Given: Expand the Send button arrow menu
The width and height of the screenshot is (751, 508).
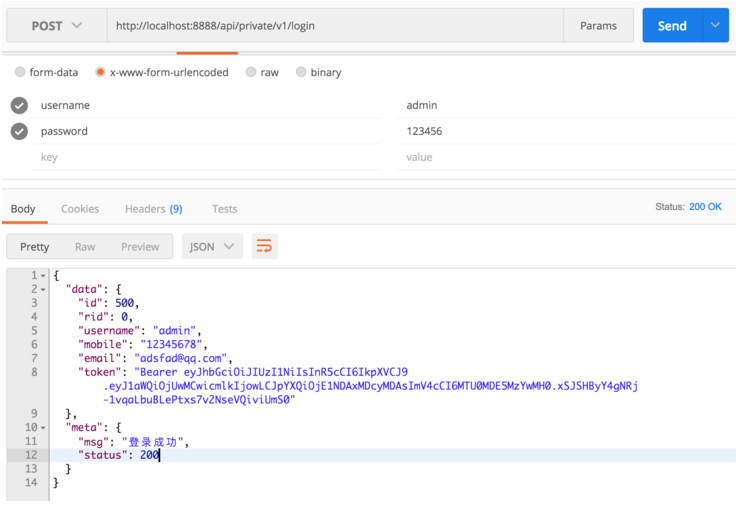Looking at the screenshot, I should pos(715,26).
